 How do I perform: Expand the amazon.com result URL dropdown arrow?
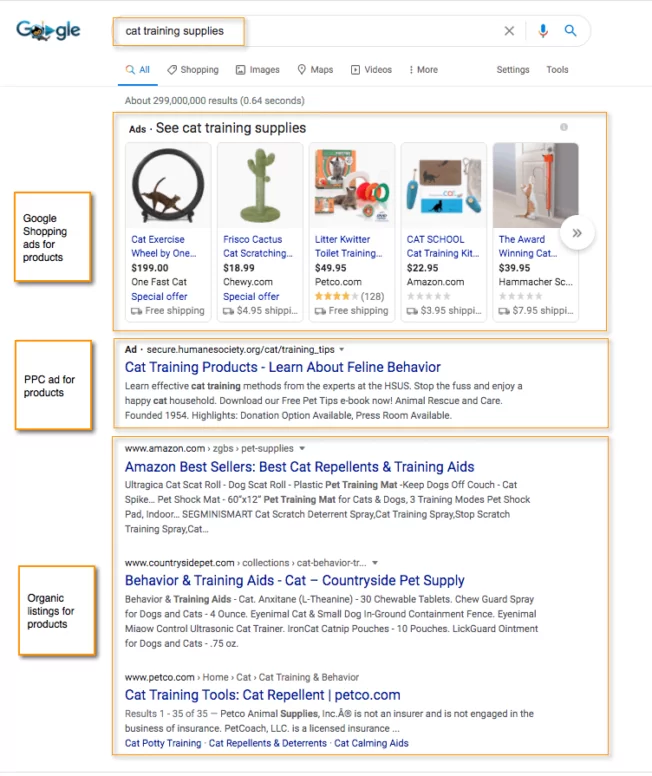(x=303, y=449)
